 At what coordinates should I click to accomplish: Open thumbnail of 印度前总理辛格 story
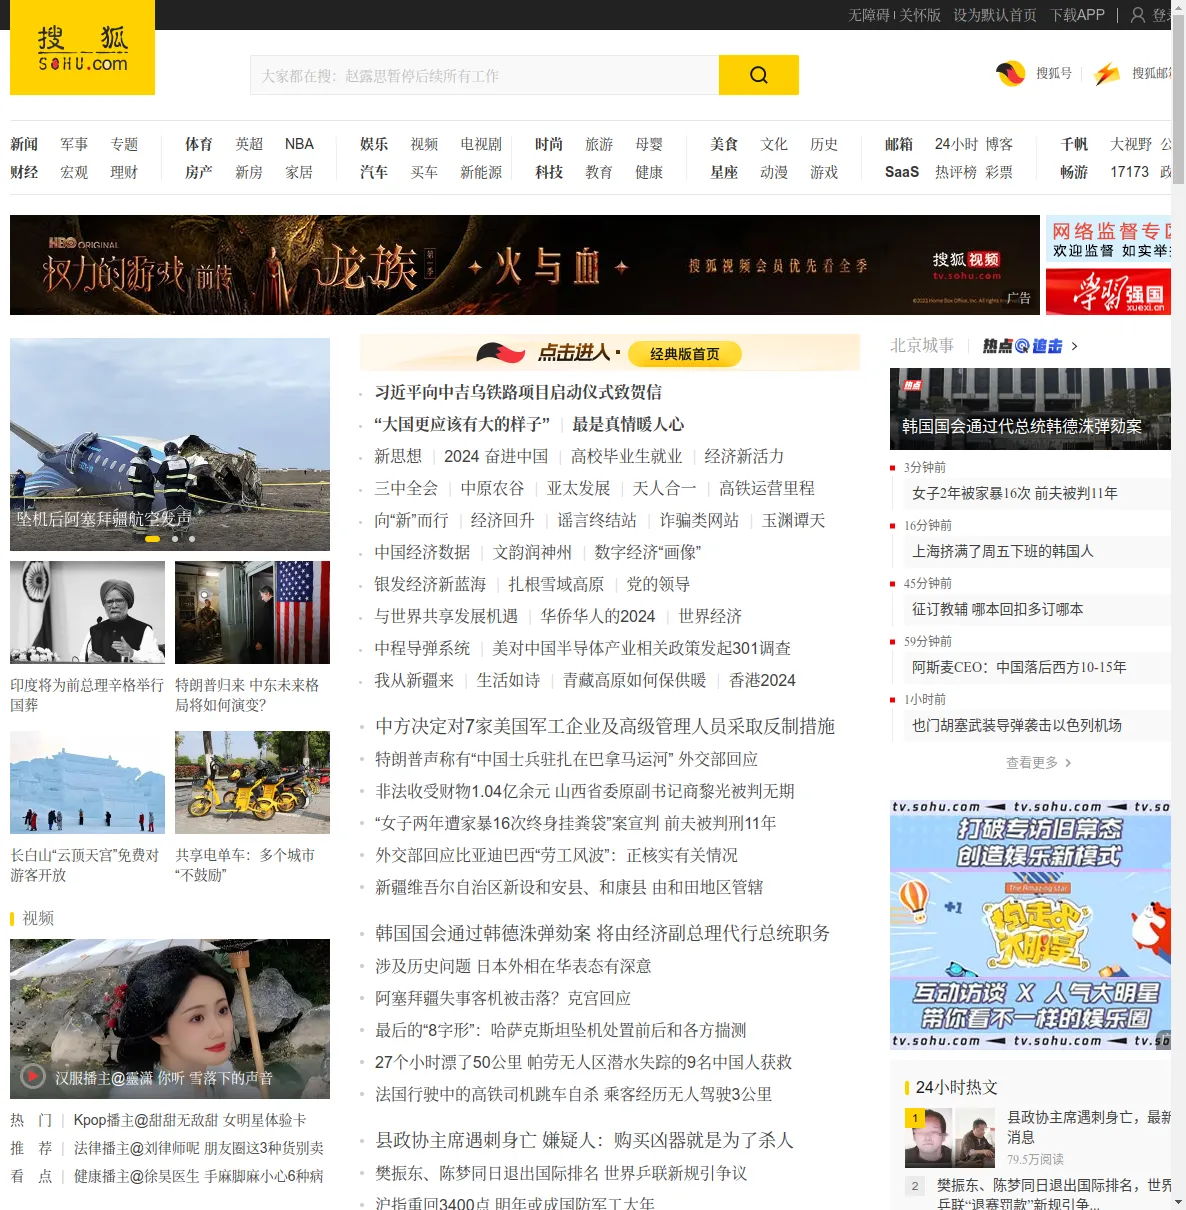click(x=87, y=612)
